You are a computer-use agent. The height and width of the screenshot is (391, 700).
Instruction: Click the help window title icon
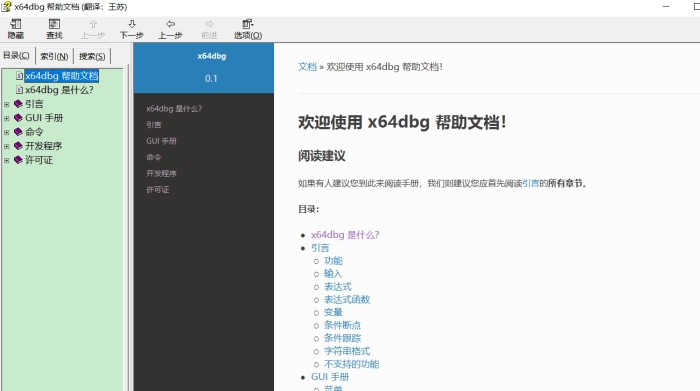pyautogui.click(x=6, y=7)
